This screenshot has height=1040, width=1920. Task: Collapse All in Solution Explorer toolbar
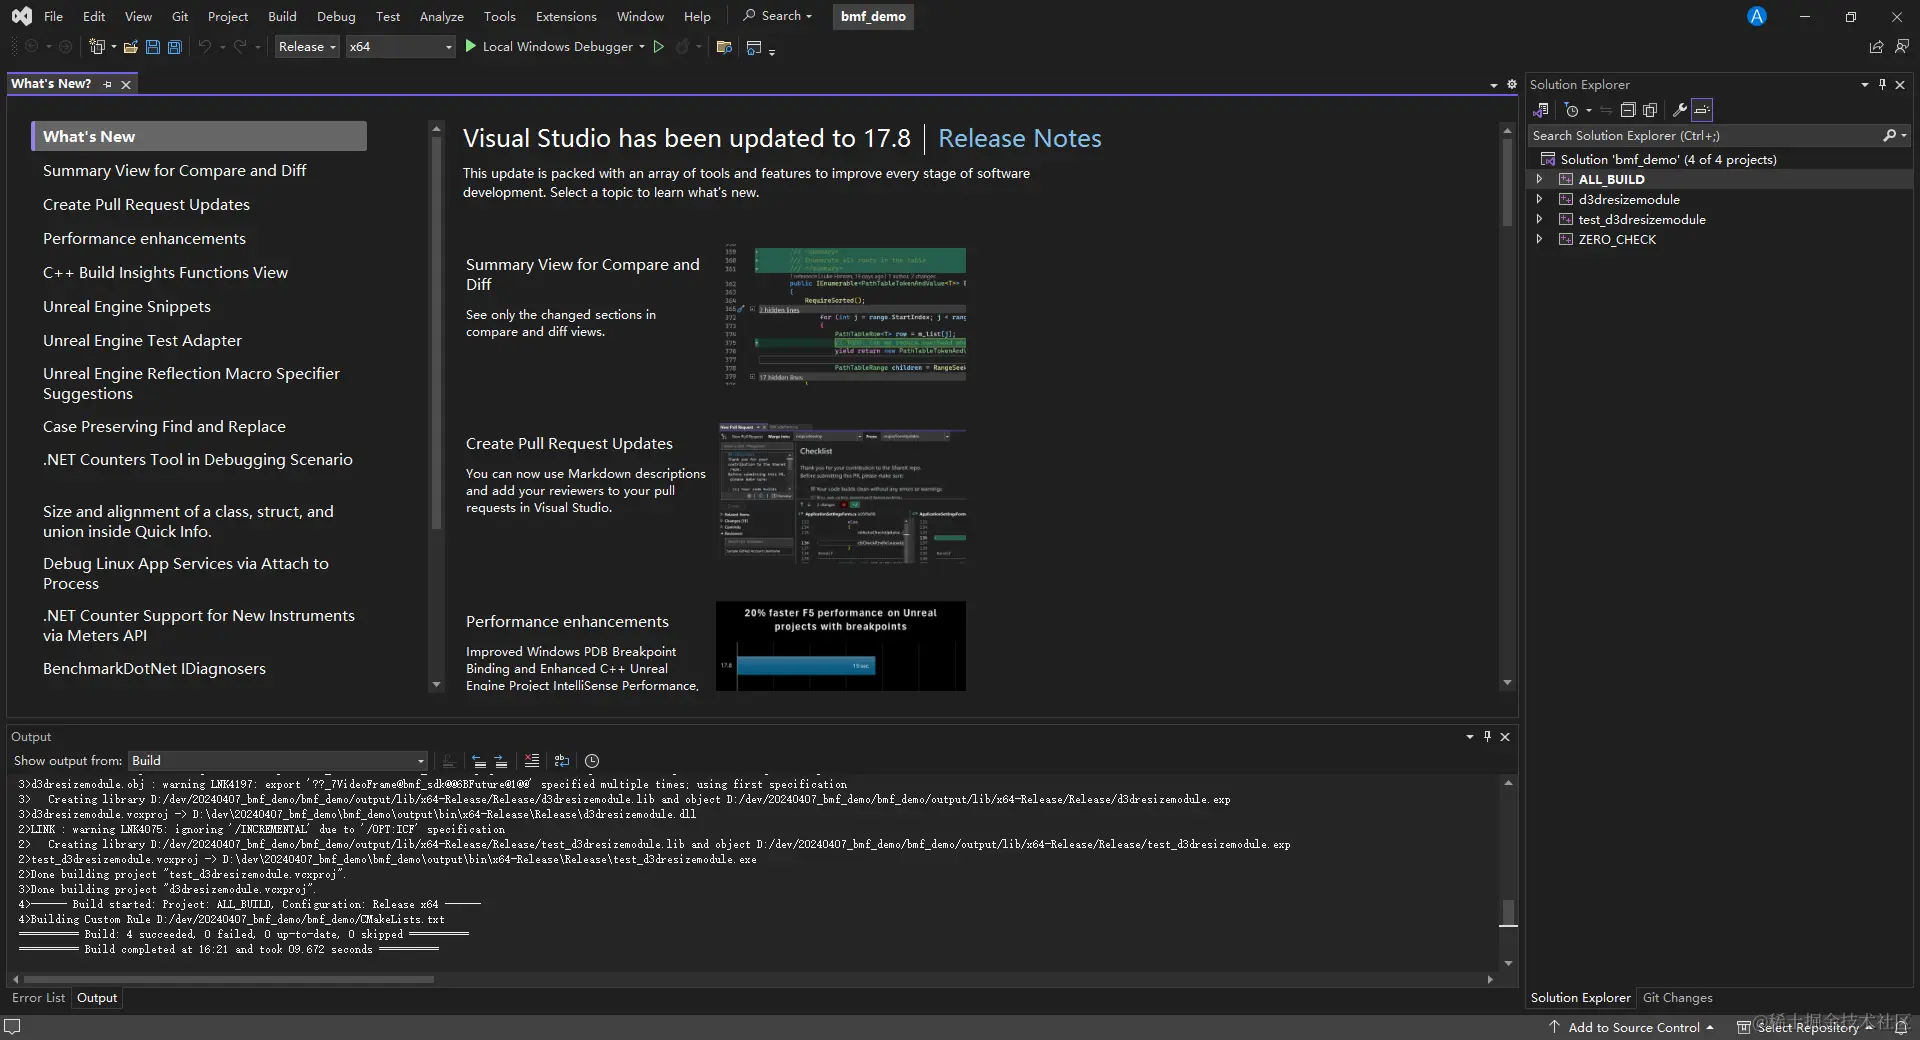point(1628,110)
